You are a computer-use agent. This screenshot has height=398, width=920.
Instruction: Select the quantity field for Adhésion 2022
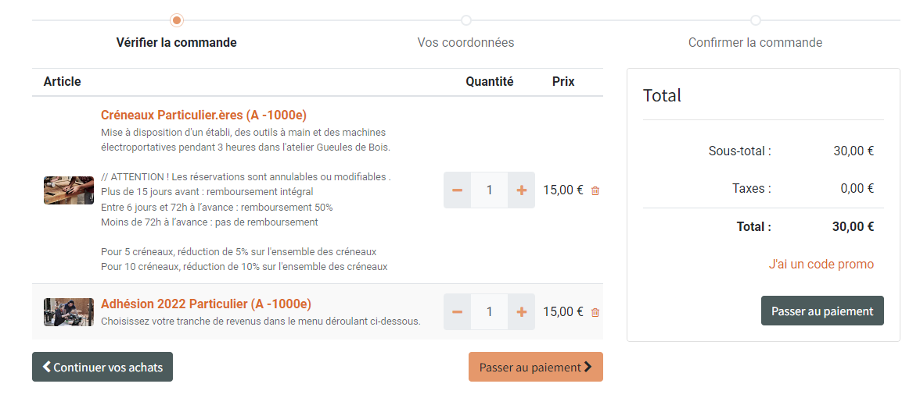point(489,312)
